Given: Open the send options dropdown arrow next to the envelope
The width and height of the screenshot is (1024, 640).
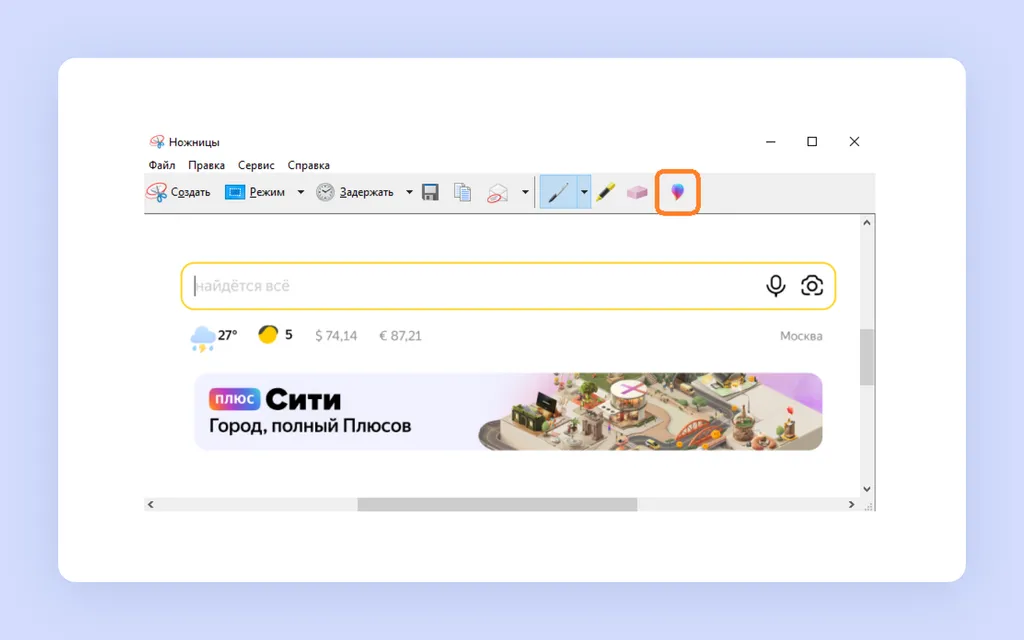Looking at the screenshot, I should pyautogui.click(x=525, y=192).
